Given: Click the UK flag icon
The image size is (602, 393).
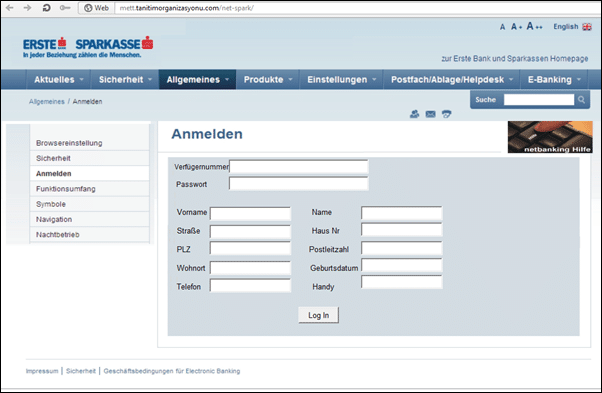Looking at the screenshot, I should coord(587,27).
